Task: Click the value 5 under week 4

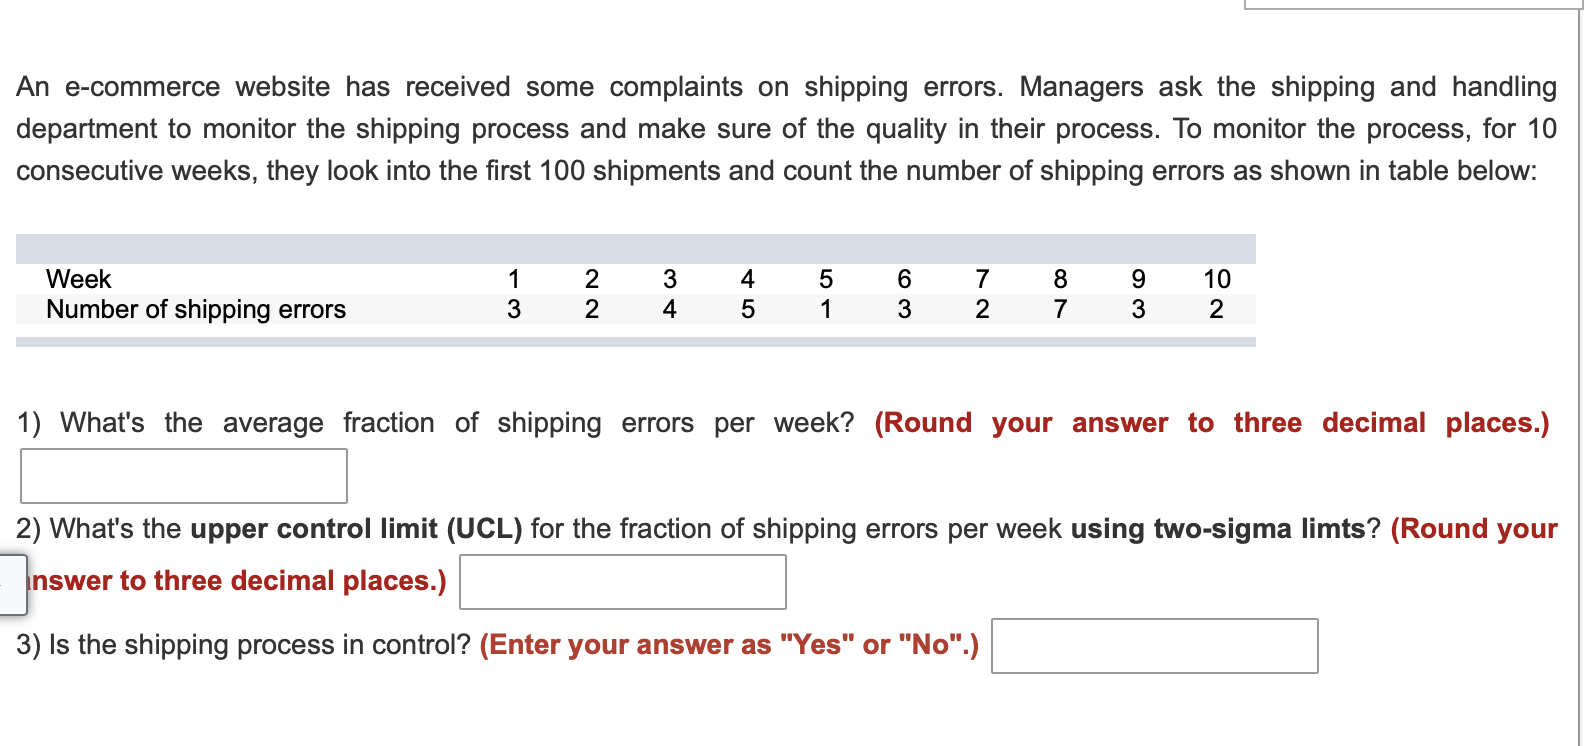Action: pyautogui.click(x=746, y=310)
